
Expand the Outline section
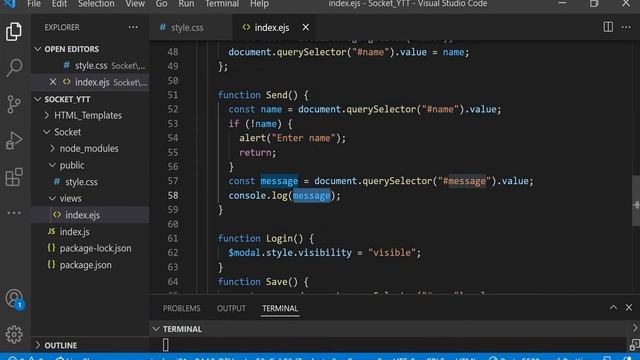(38, 345)
